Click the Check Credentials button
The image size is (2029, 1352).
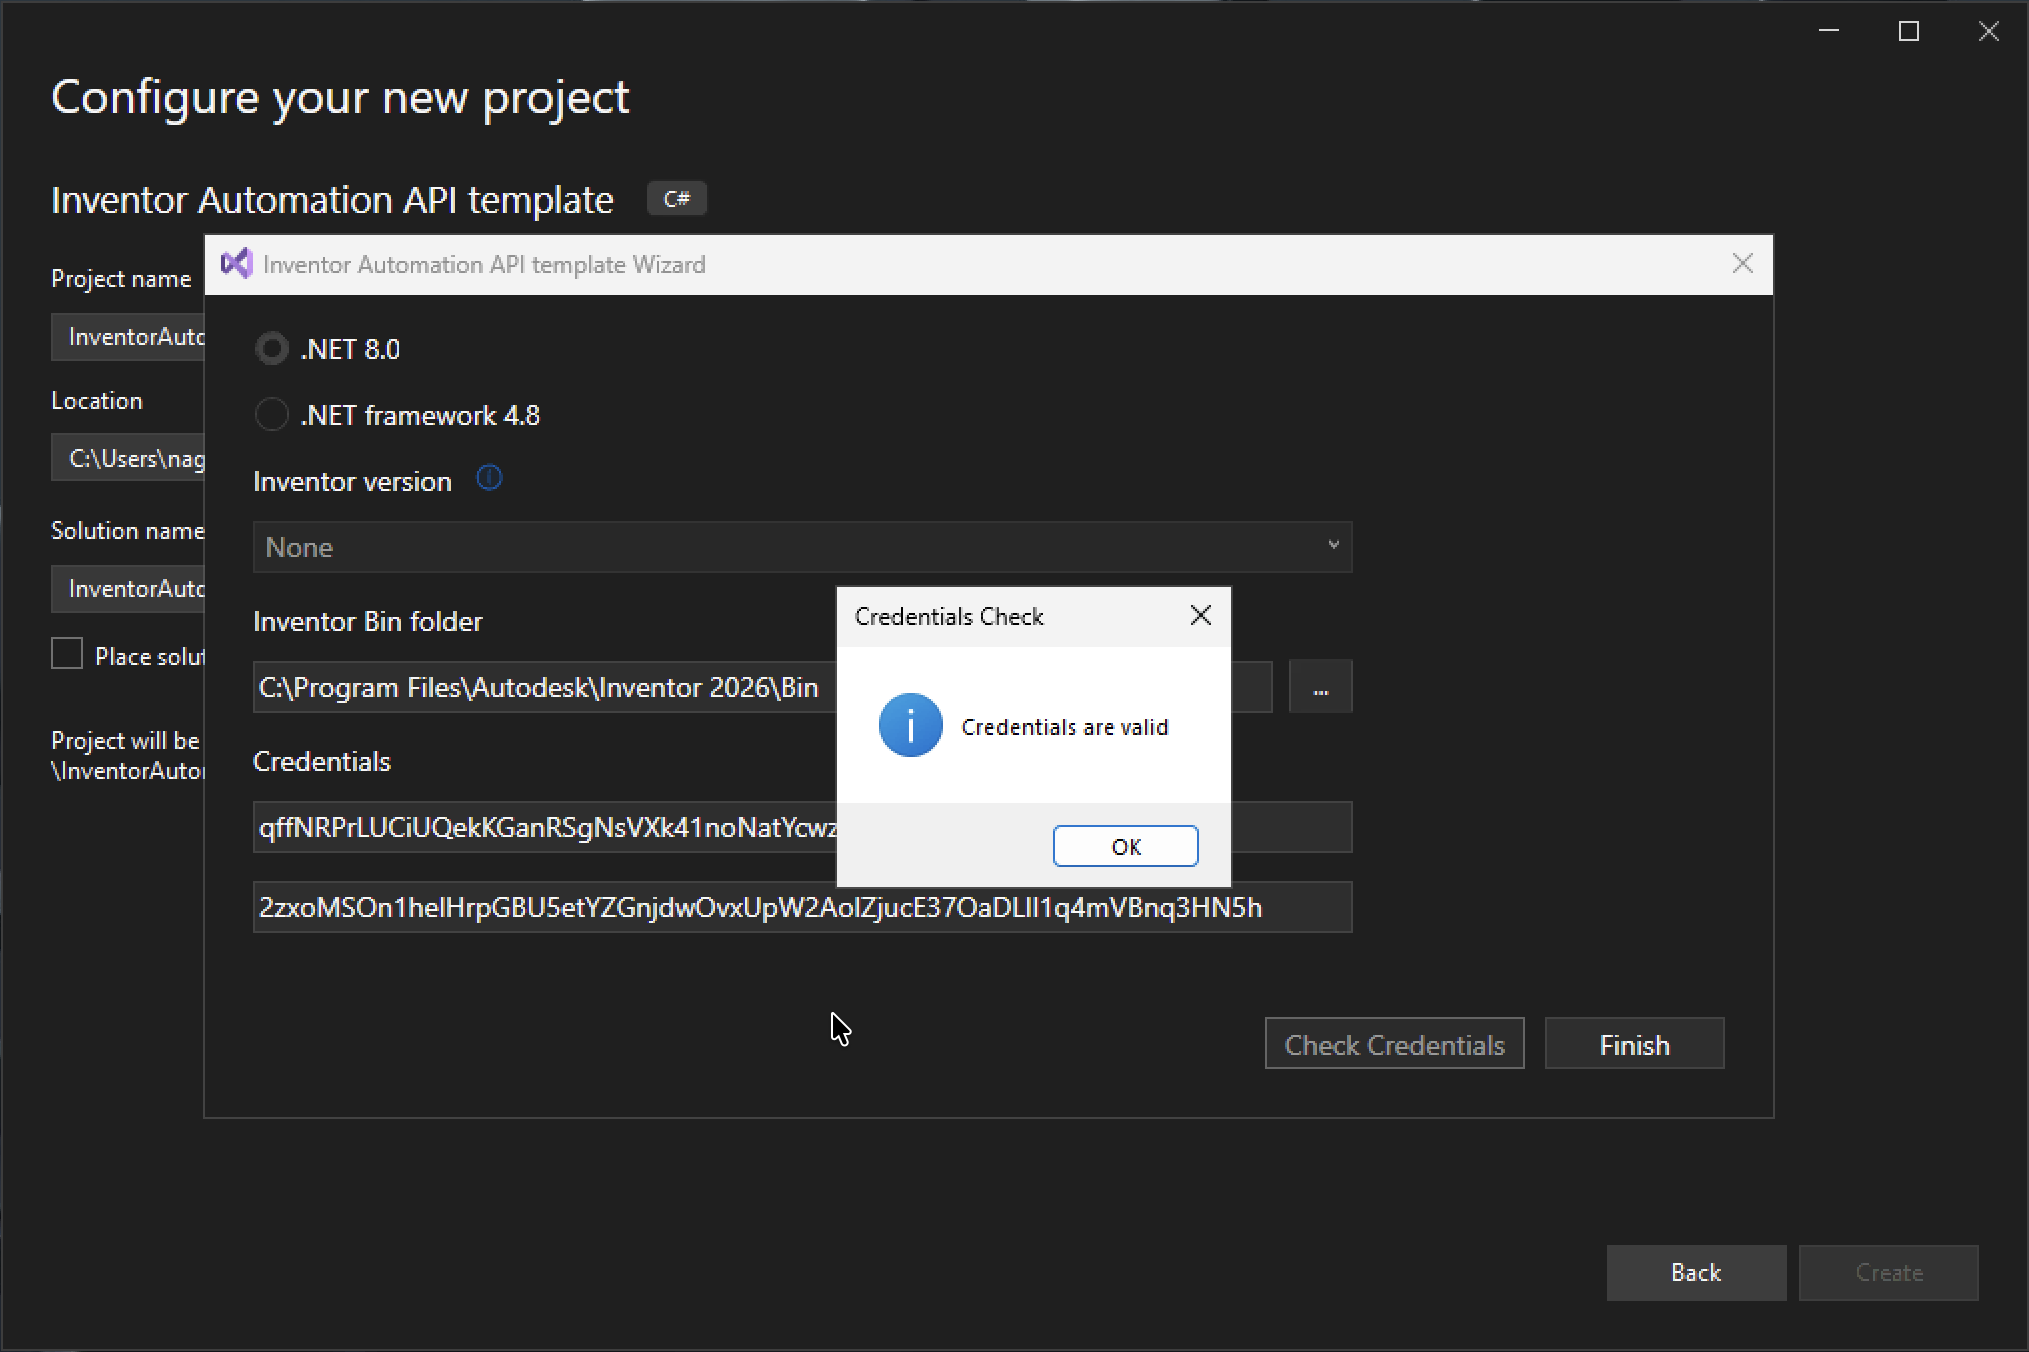(1394, 1043)
